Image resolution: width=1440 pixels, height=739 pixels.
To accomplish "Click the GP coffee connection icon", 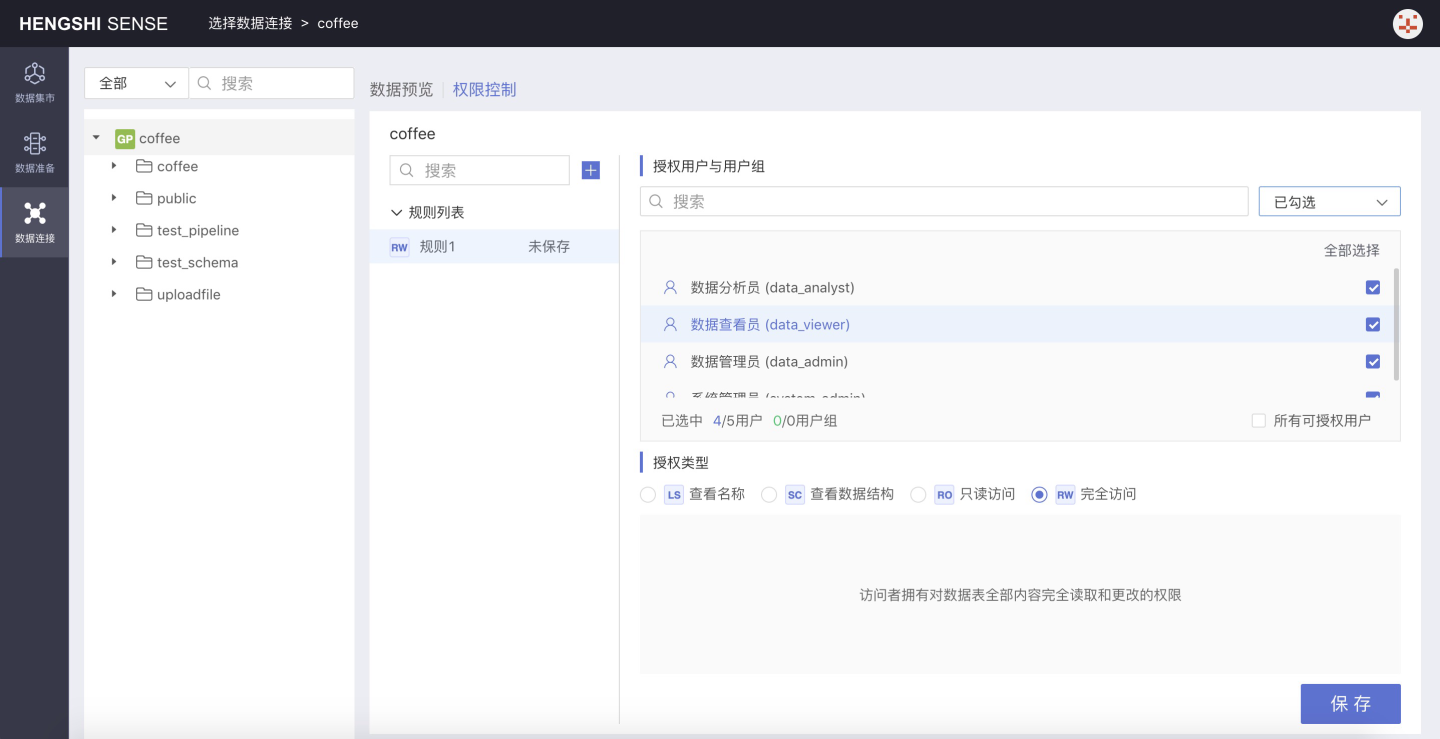I will click(125, 139).
